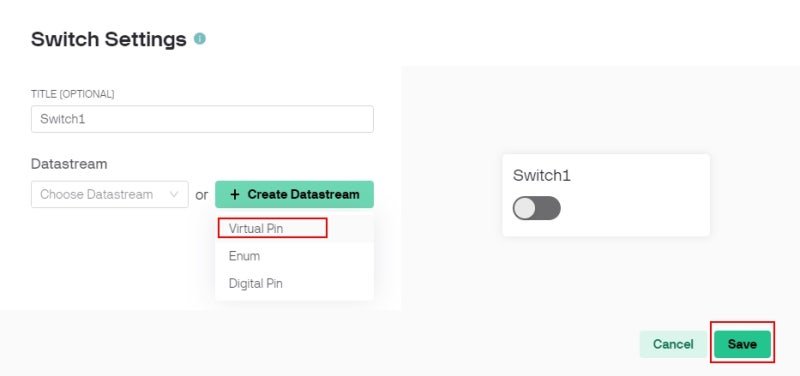Screen dimensions: 800x376
Task: Click the Create Datastream button label
Action: 304,194
